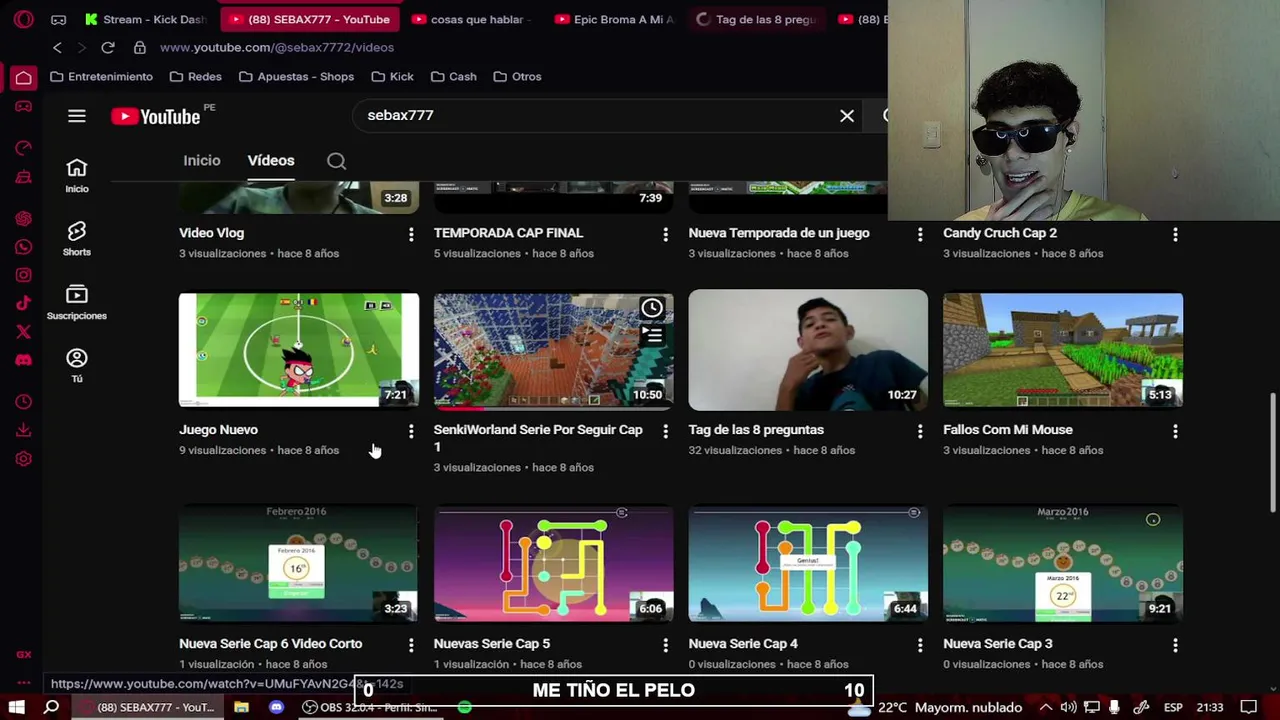Viewport: 1280px width, 720px height.
Task: Play the Tag de las 8 preguntas thumbnail
Action: click(x=808, y=350)
